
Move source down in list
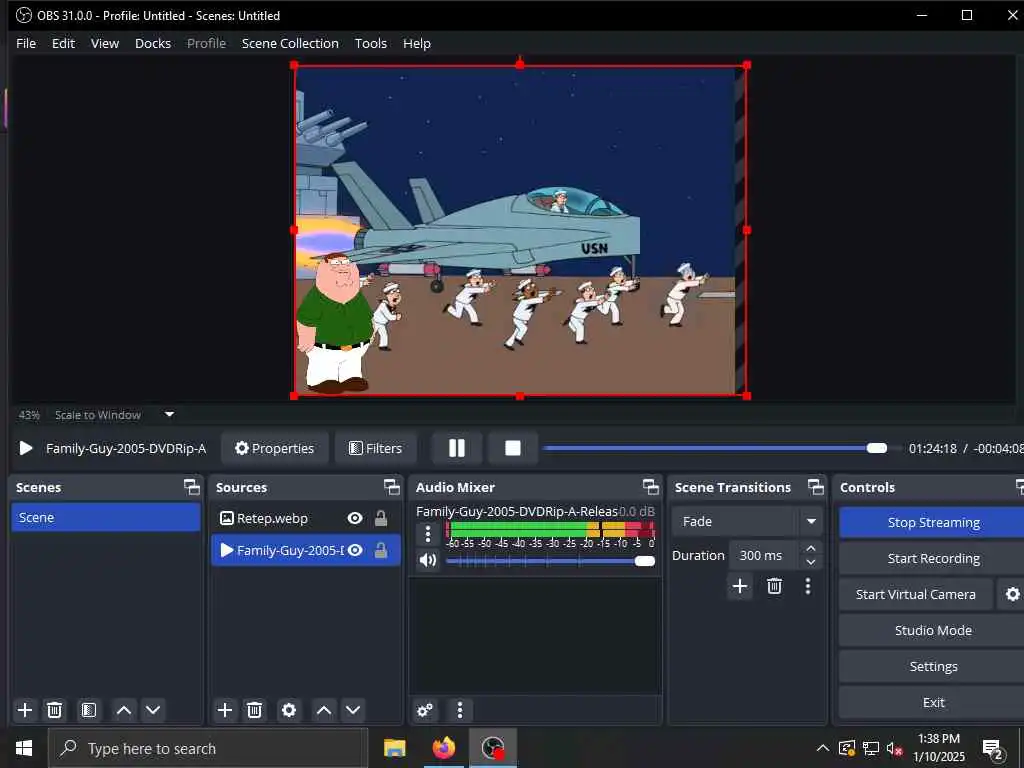(353, 710)
